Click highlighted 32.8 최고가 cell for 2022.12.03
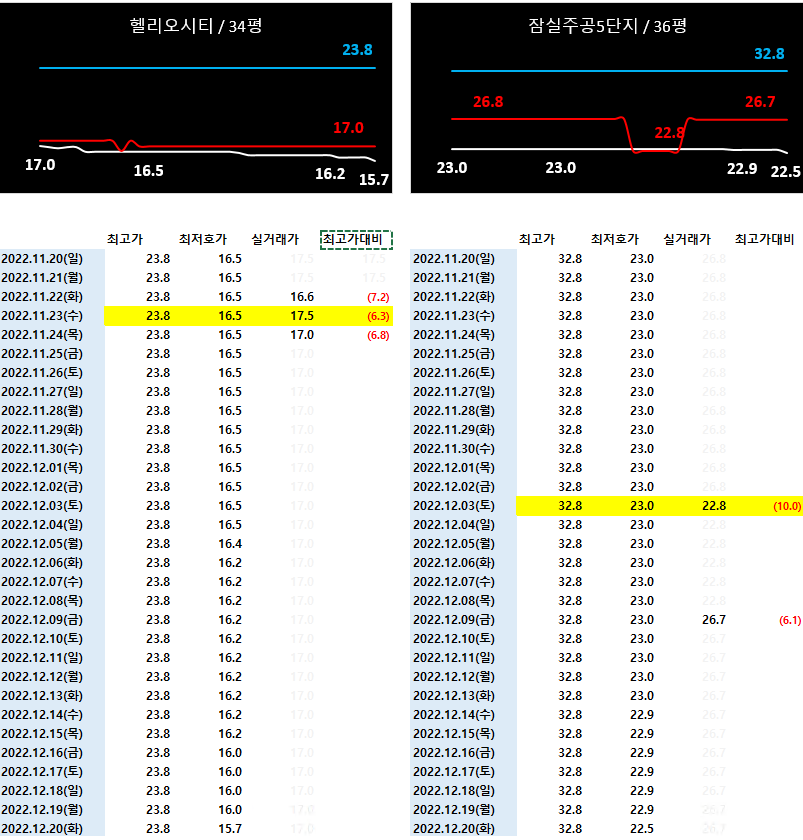The width and height of the screenshot is (803, 840). pos(570,506)
